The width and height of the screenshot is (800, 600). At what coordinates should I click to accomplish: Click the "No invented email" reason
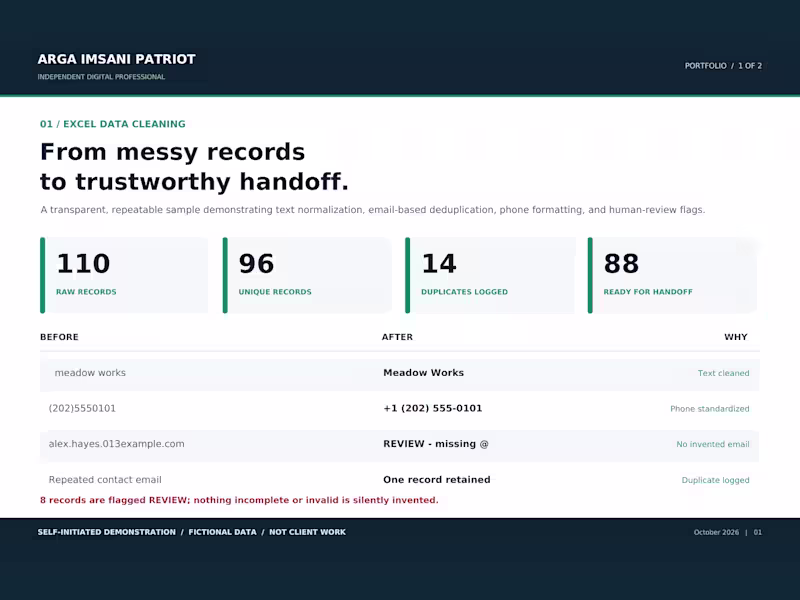[x=713, y=444]
